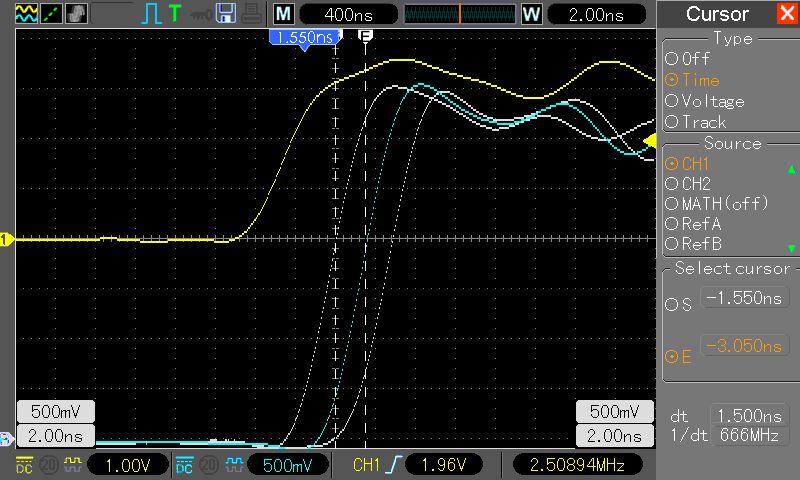Click the W window timebase icon
The height and width of the screenshot is (480, 800).
pos(532,14)
